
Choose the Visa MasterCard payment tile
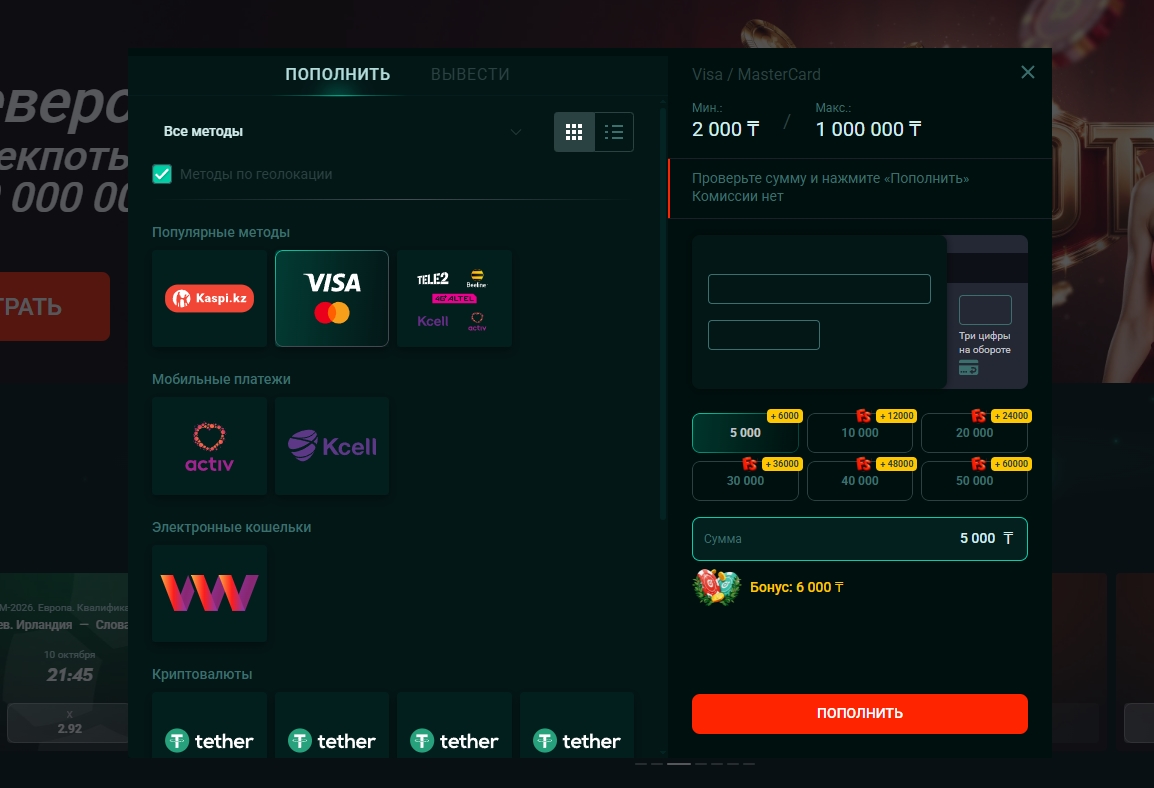(332, 298)
